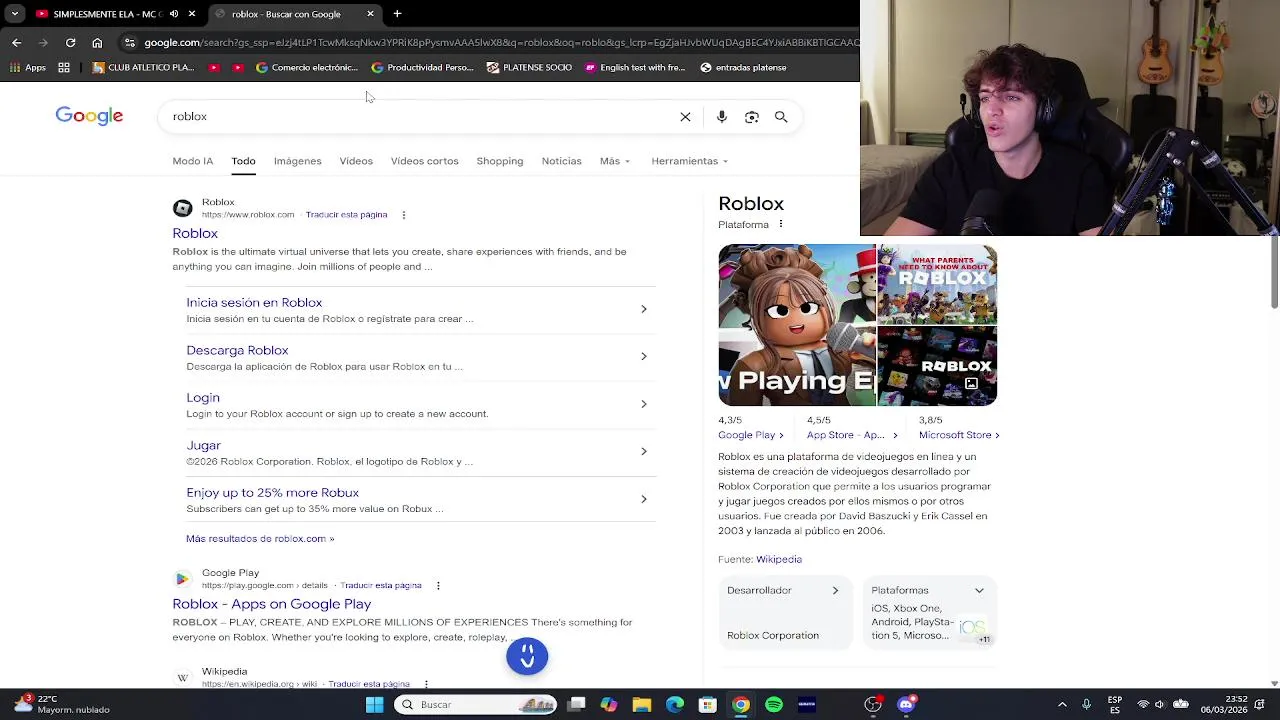Open the Modo IA tab
The height and width of the screenshot is (720, 1280).
[x=193, y=161]
